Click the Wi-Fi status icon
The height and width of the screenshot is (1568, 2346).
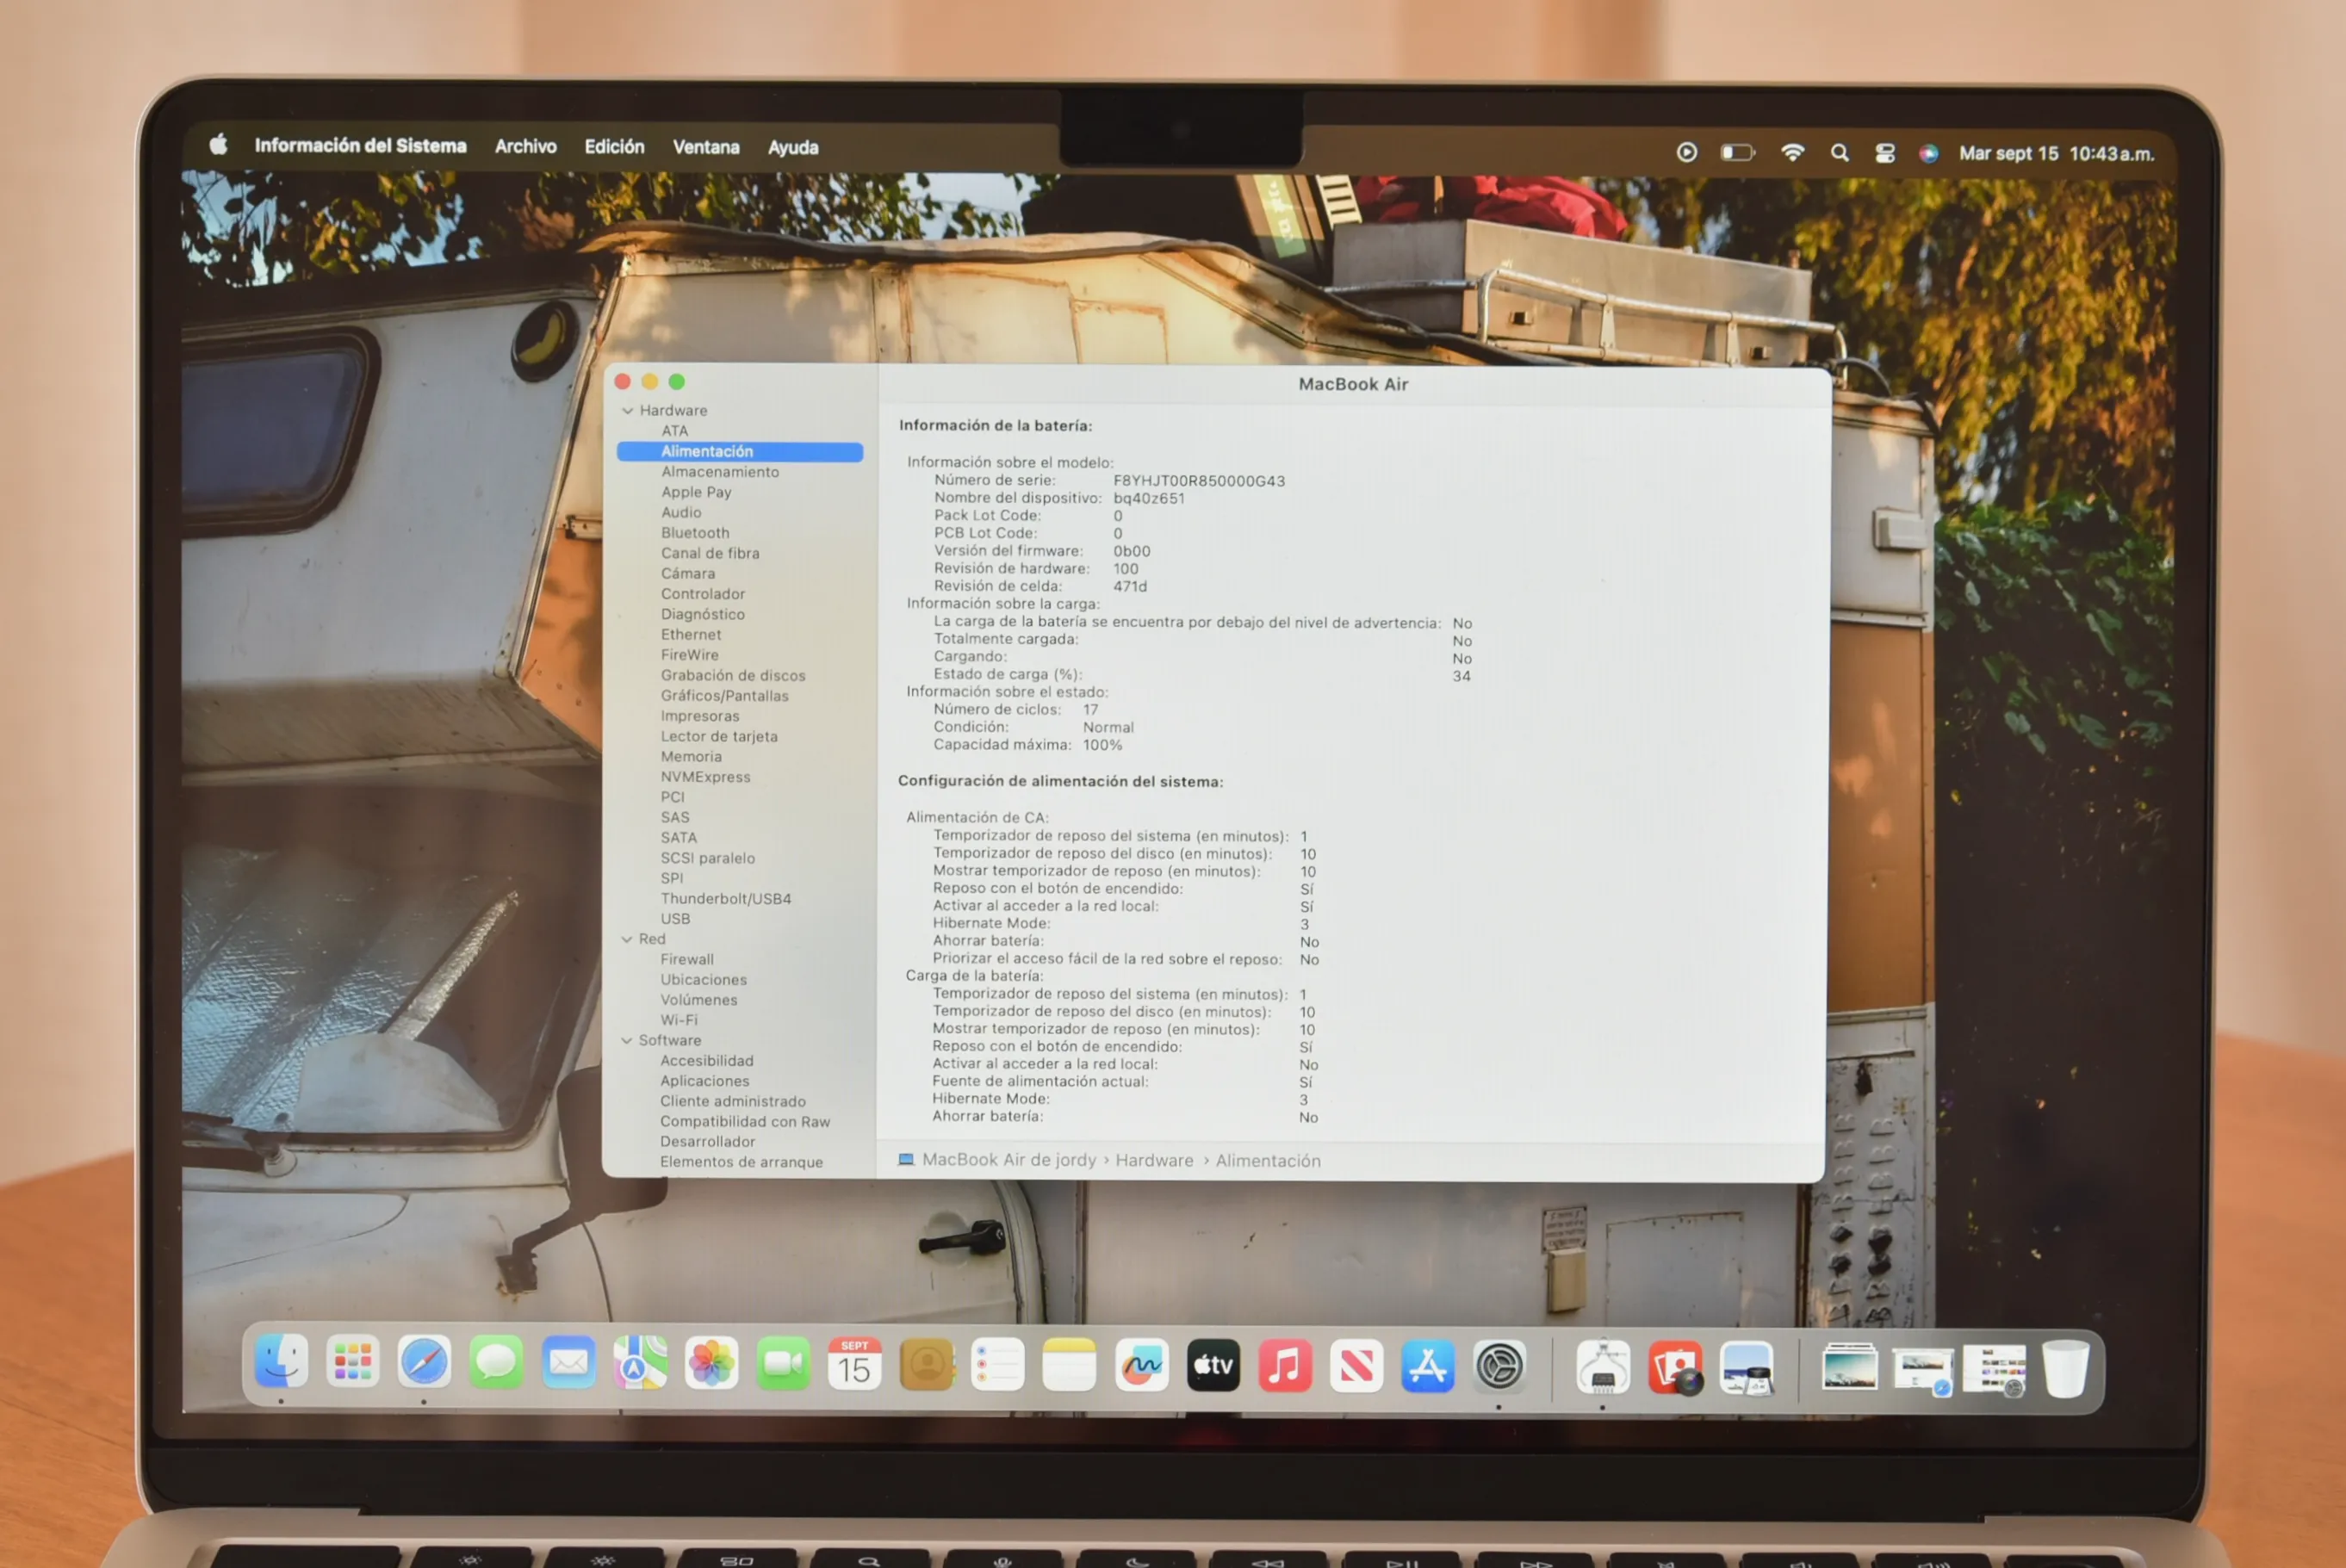[x=1792, y=152]
